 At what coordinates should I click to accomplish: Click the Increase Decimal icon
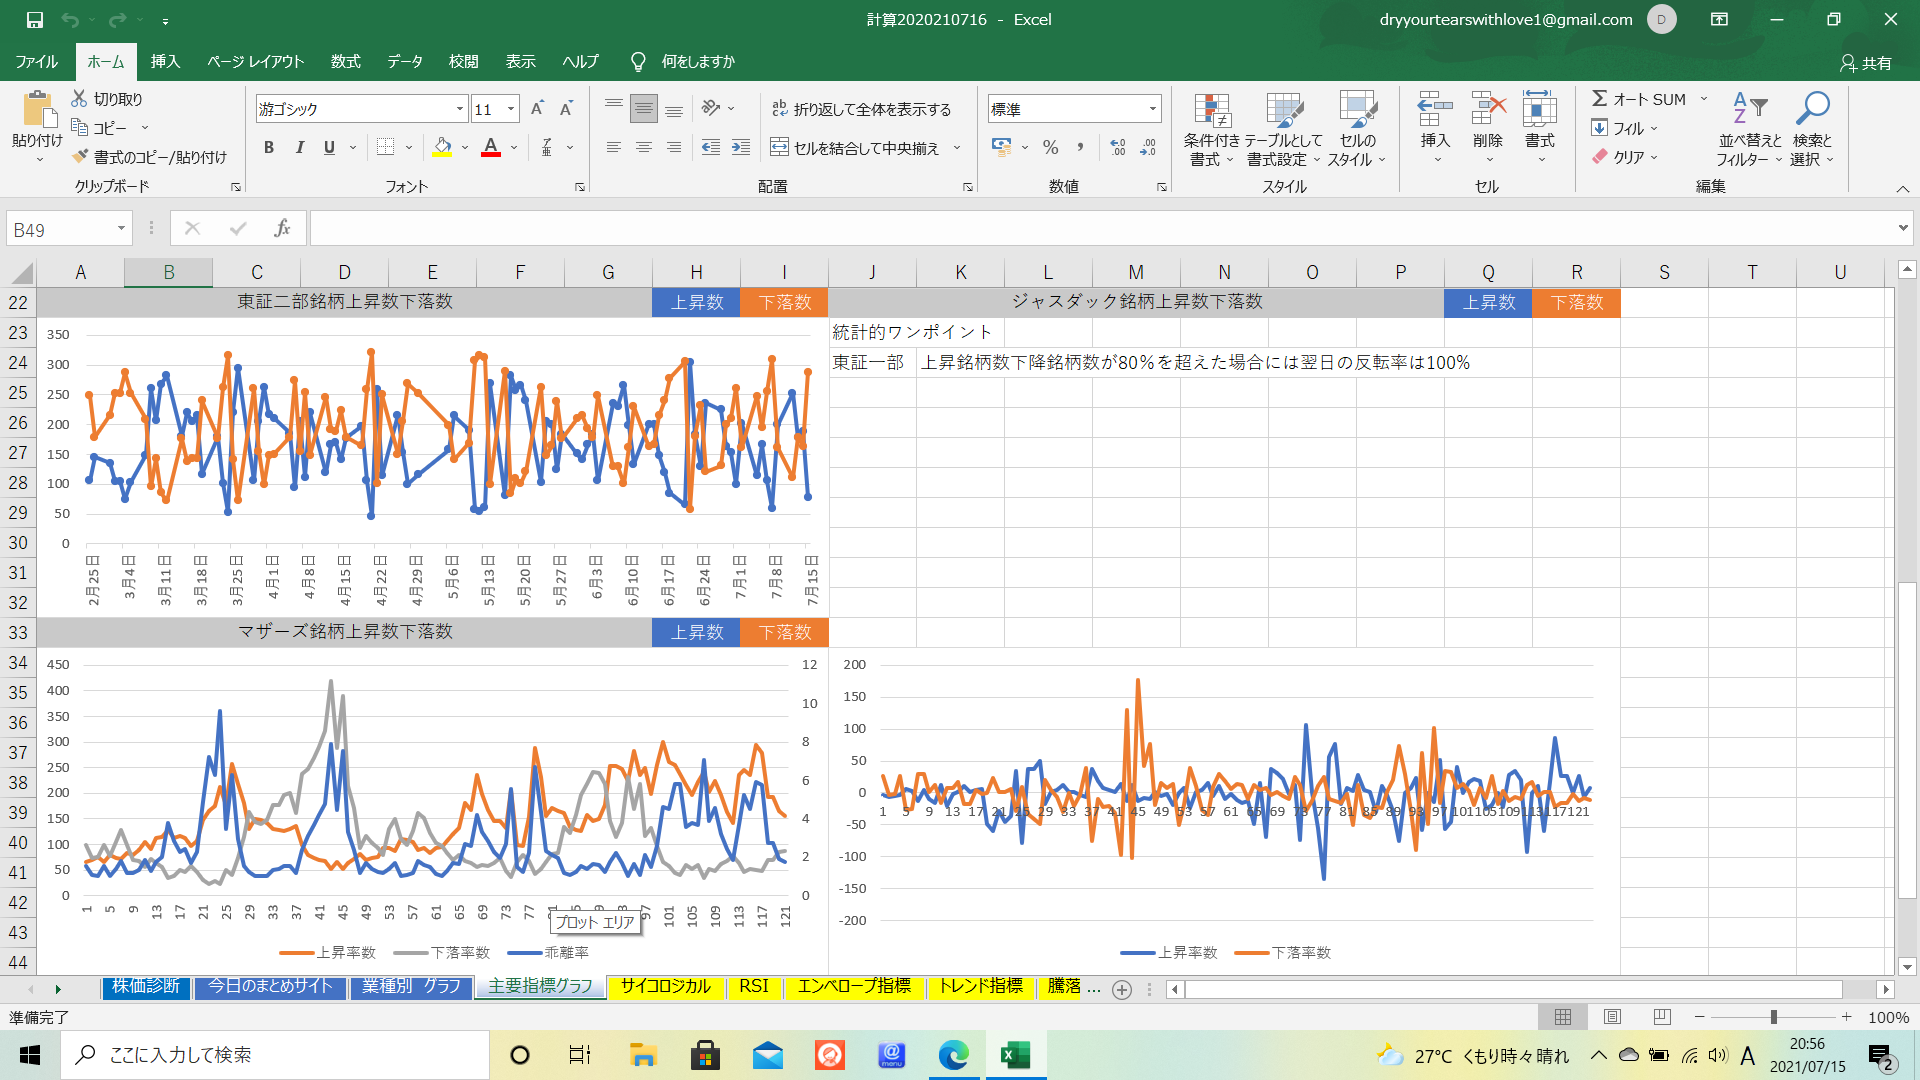[1118, 148]
